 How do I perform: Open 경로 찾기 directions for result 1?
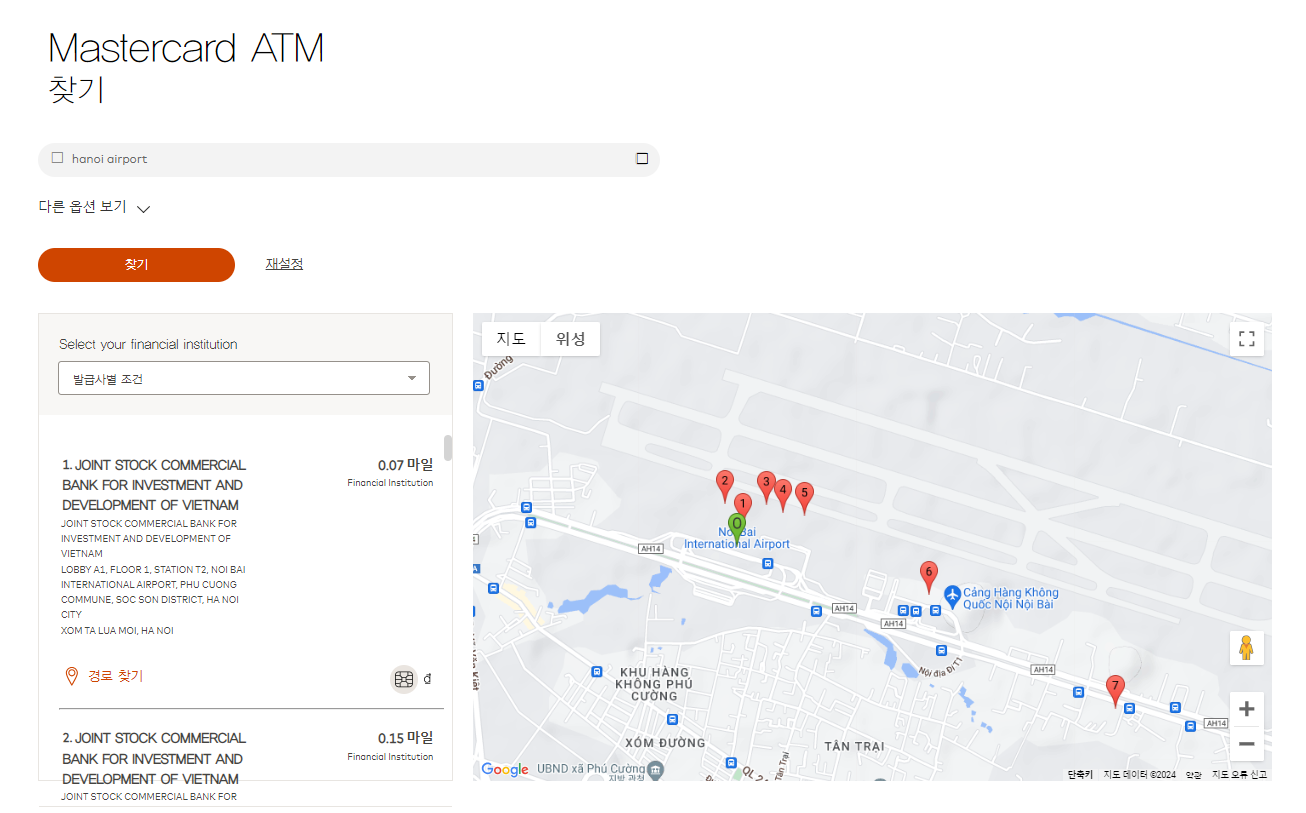click(103, 677)
